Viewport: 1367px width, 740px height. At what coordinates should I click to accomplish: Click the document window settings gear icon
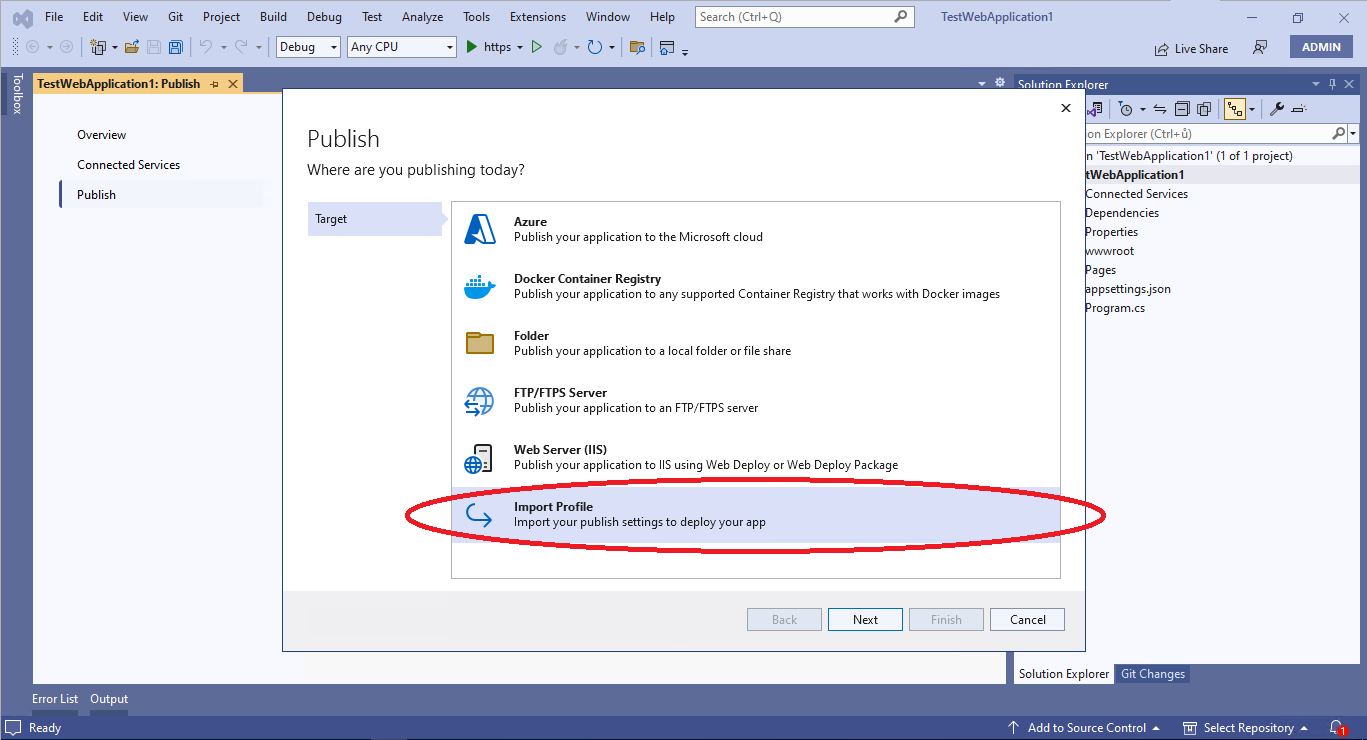pos(1000,83)
